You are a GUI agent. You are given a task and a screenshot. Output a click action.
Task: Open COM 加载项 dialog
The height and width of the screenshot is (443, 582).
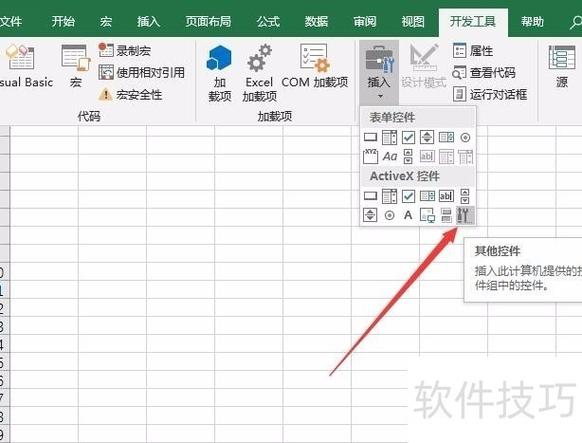pyautogui.click(x=315, y=66)
